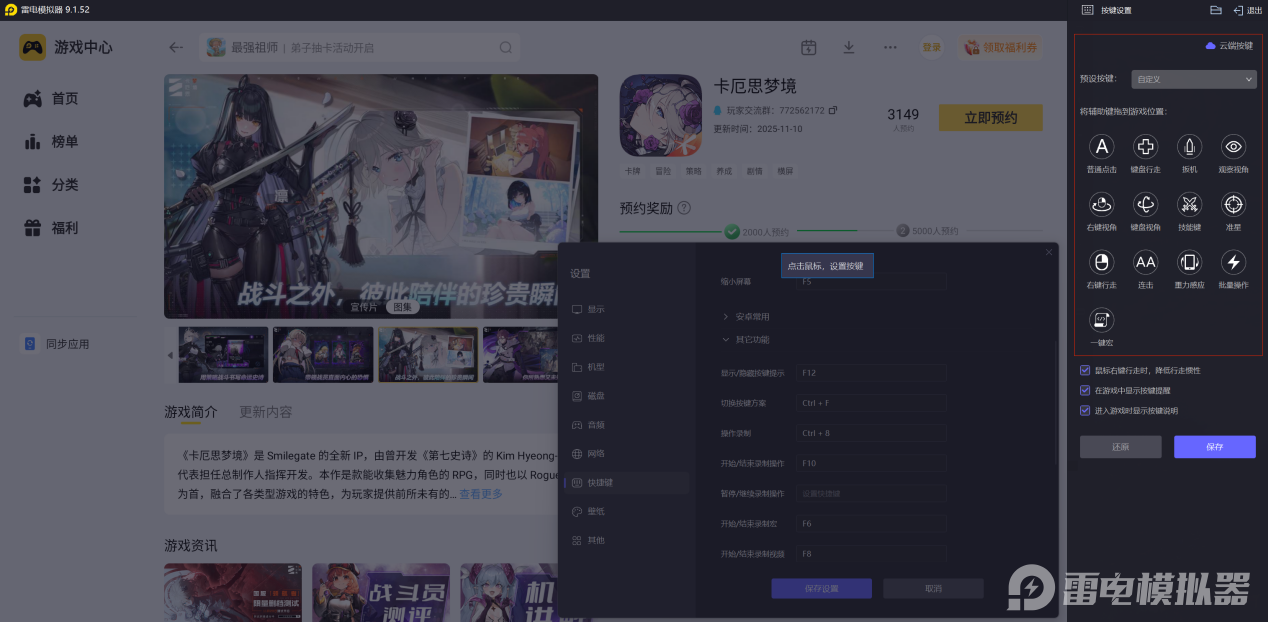Click the 显示/隐藏按键提示 F12 shortcut field

click(871, 373)
